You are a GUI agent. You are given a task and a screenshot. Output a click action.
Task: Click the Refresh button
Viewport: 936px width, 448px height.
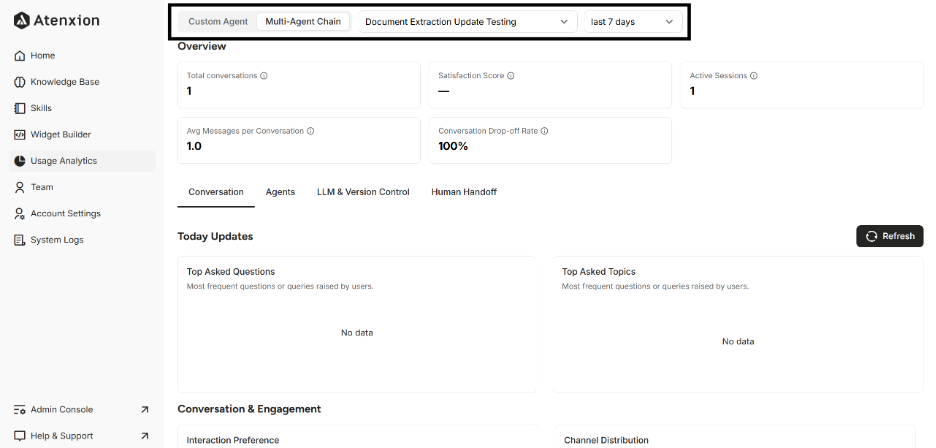click(x=889, y=236)
